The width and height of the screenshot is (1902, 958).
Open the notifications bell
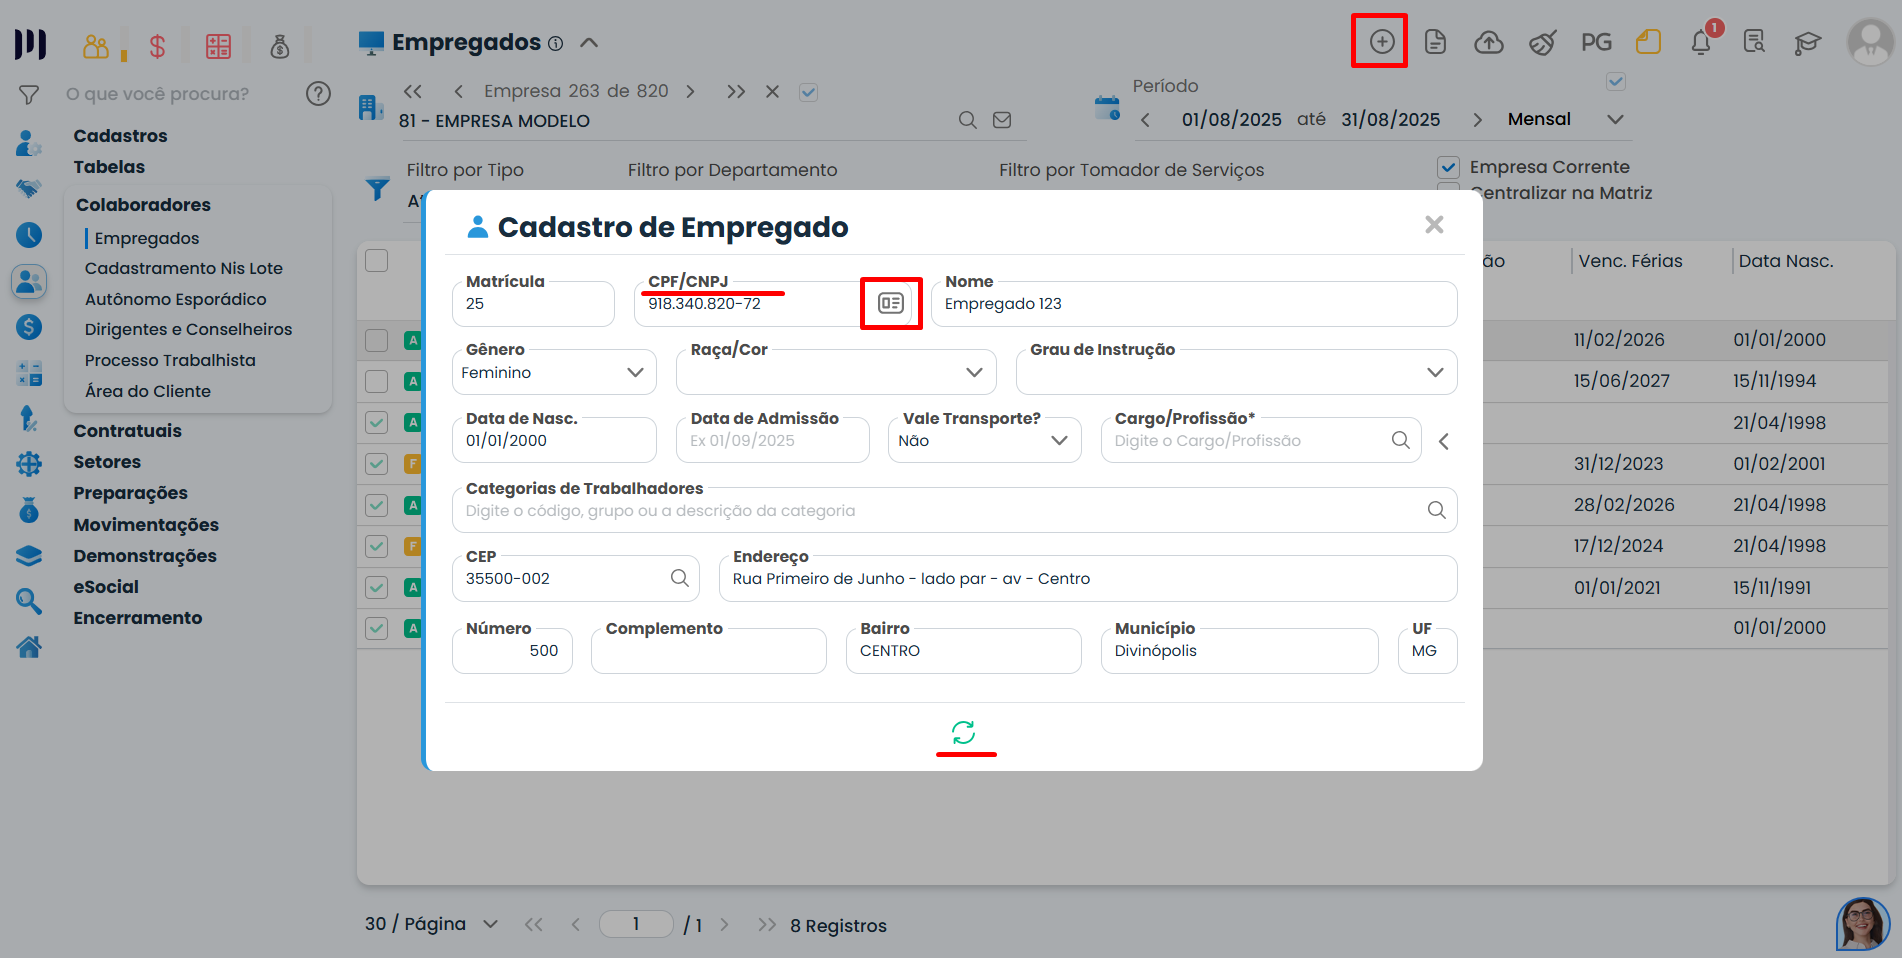pyautogui.click(x=1701, y=42)
